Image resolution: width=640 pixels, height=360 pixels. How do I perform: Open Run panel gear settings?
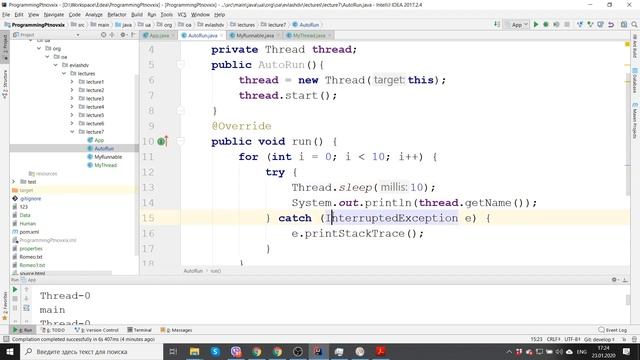[x=614, y=280]
